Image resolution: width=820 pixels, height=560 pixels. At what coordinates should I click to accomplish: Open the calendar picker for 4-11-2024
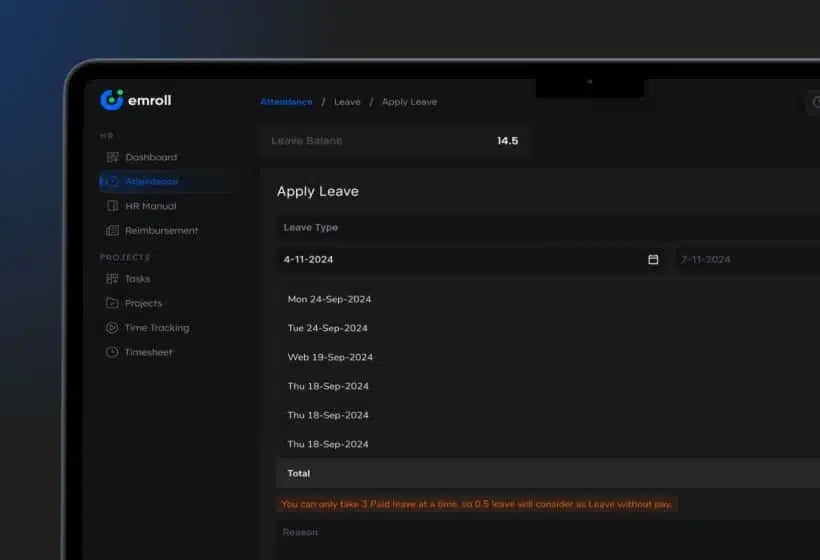tap(653, 259)
